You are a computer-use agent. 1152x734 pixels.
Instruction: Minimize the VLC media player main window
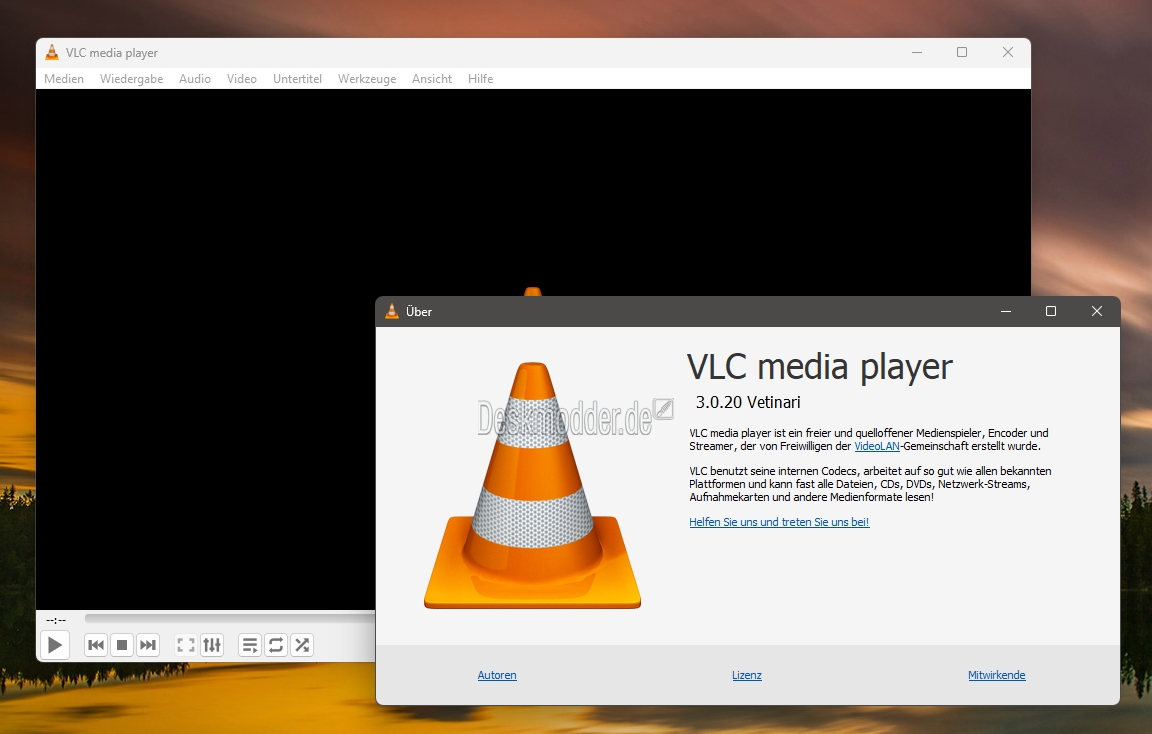917,52
